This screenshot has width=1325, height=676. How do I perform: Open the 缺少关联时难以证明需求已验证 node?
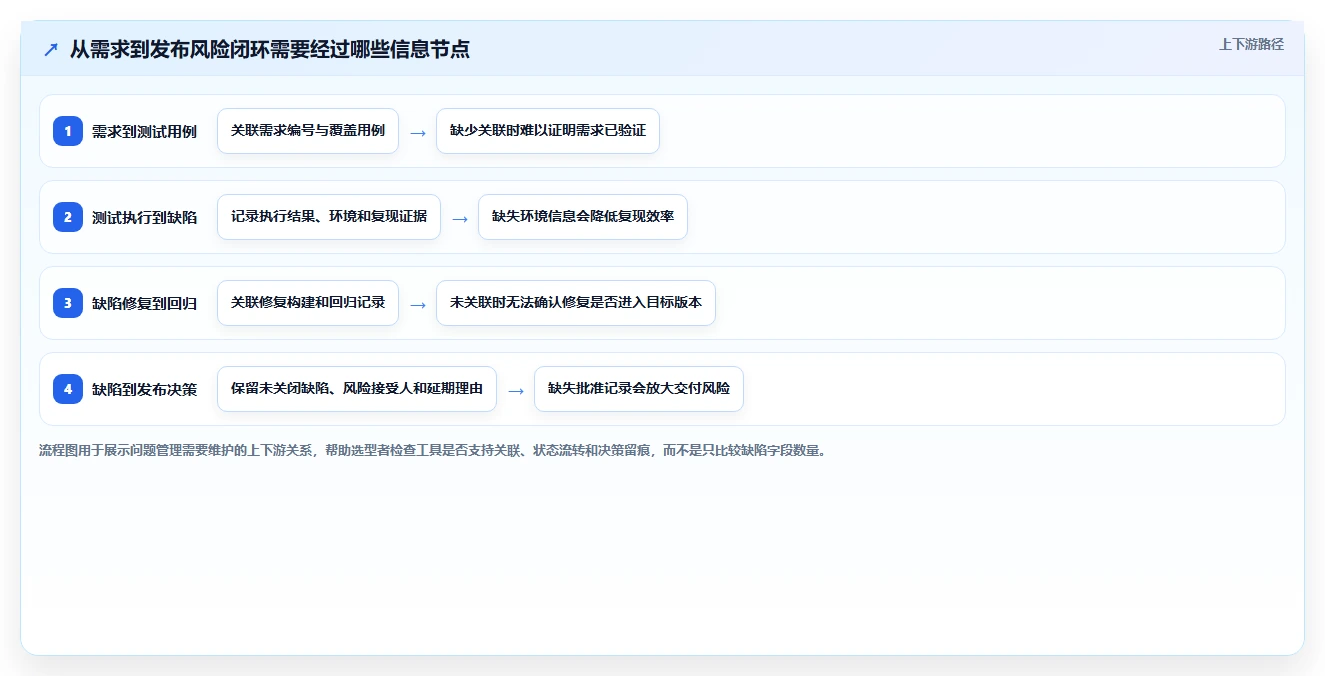pyautogui.click(x=548, y=131)
